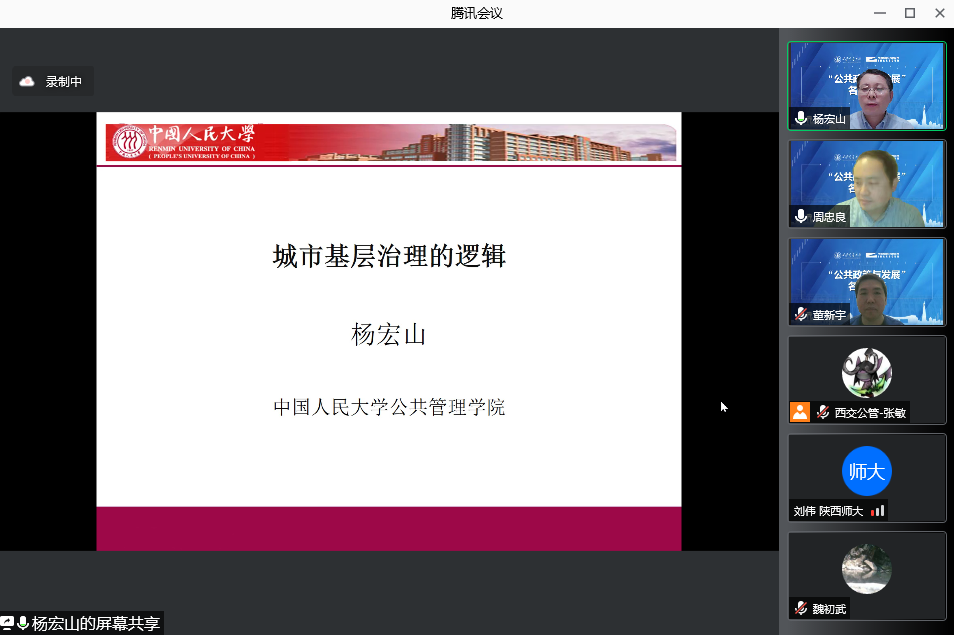The height and width of the screenshot is (635, 954).
Task: Select 杨宏山 video thumbnail
Action: point(866,85)
